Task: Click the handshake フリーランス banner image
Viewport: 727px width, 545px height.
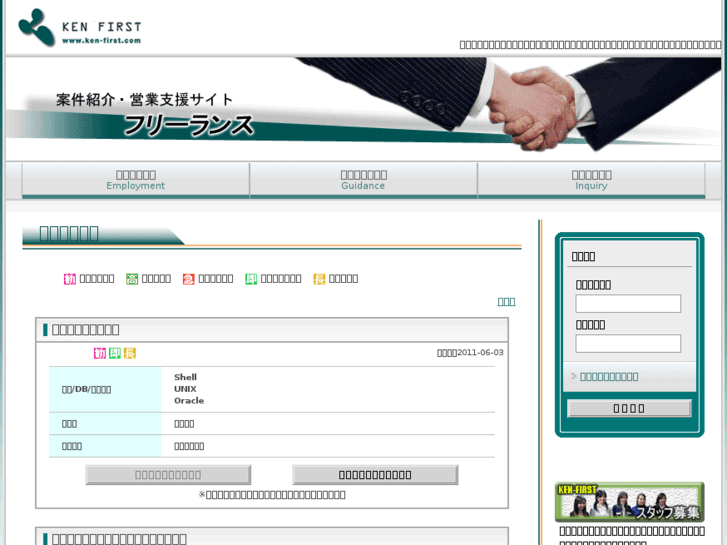Action: tap(363, 108)
